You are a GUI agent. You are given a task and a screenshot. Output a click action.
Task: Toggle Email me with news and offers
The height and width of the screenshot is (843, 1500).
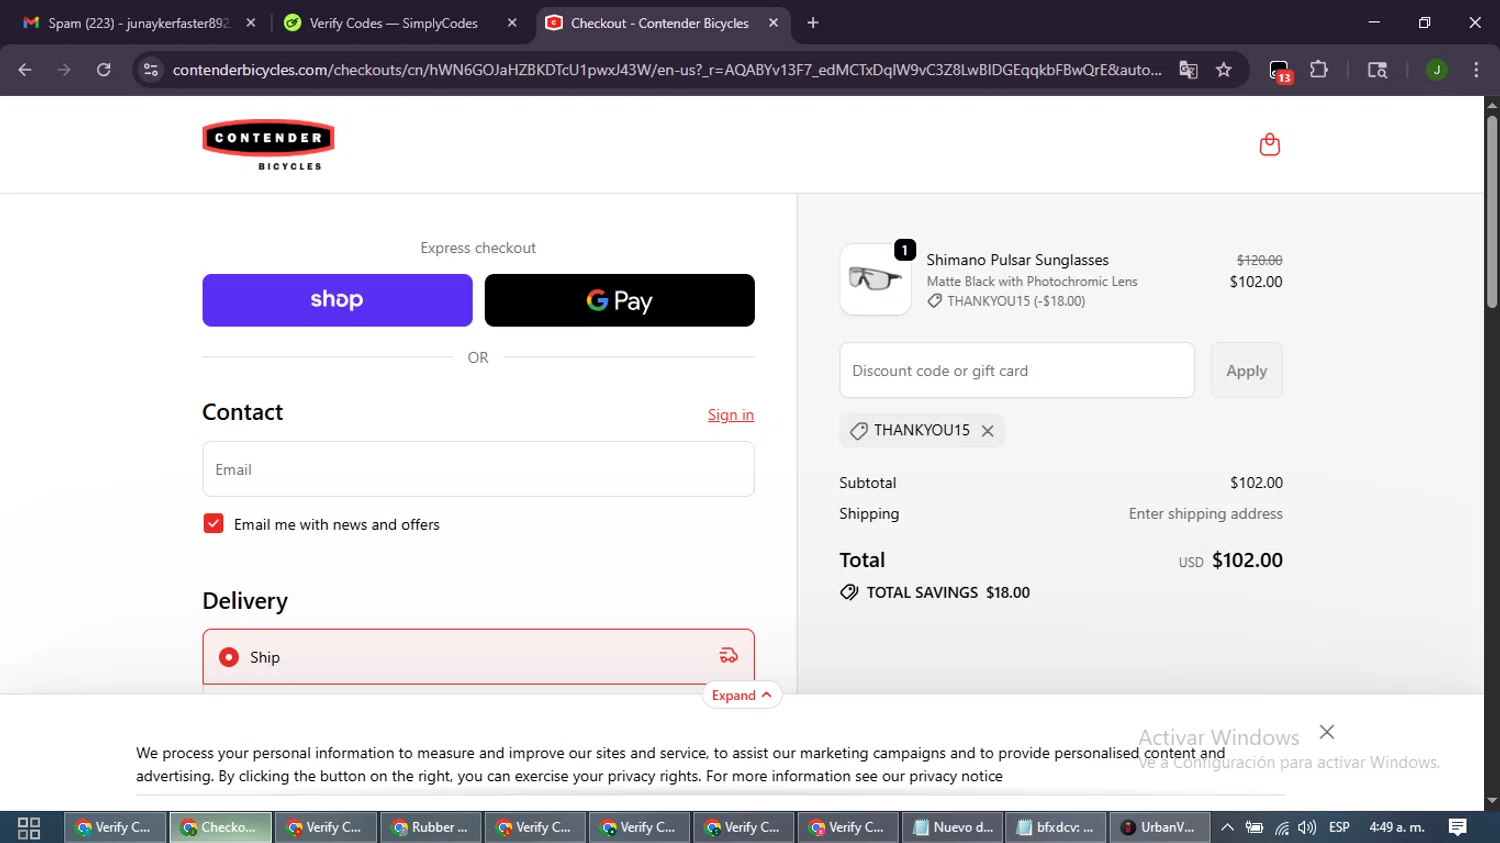click(213, 524)
